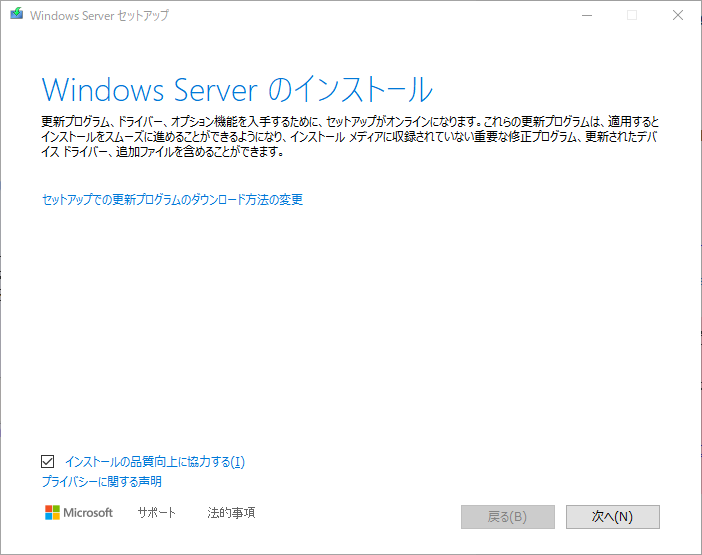Open the サポート link
This screenshot has width=702, height=555.
coord(157,512)
